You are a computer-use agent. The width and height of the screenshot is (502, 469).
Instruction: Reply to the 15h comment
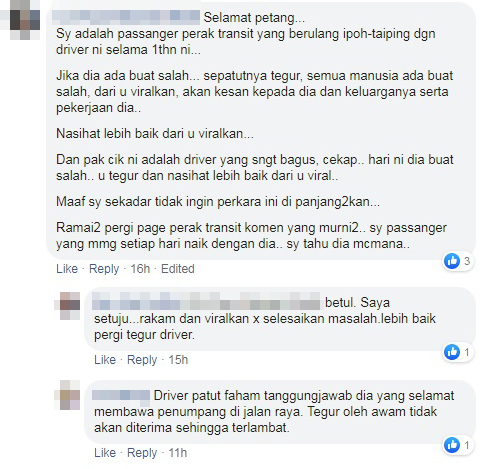pyautogui.click(x=142, y=360)
